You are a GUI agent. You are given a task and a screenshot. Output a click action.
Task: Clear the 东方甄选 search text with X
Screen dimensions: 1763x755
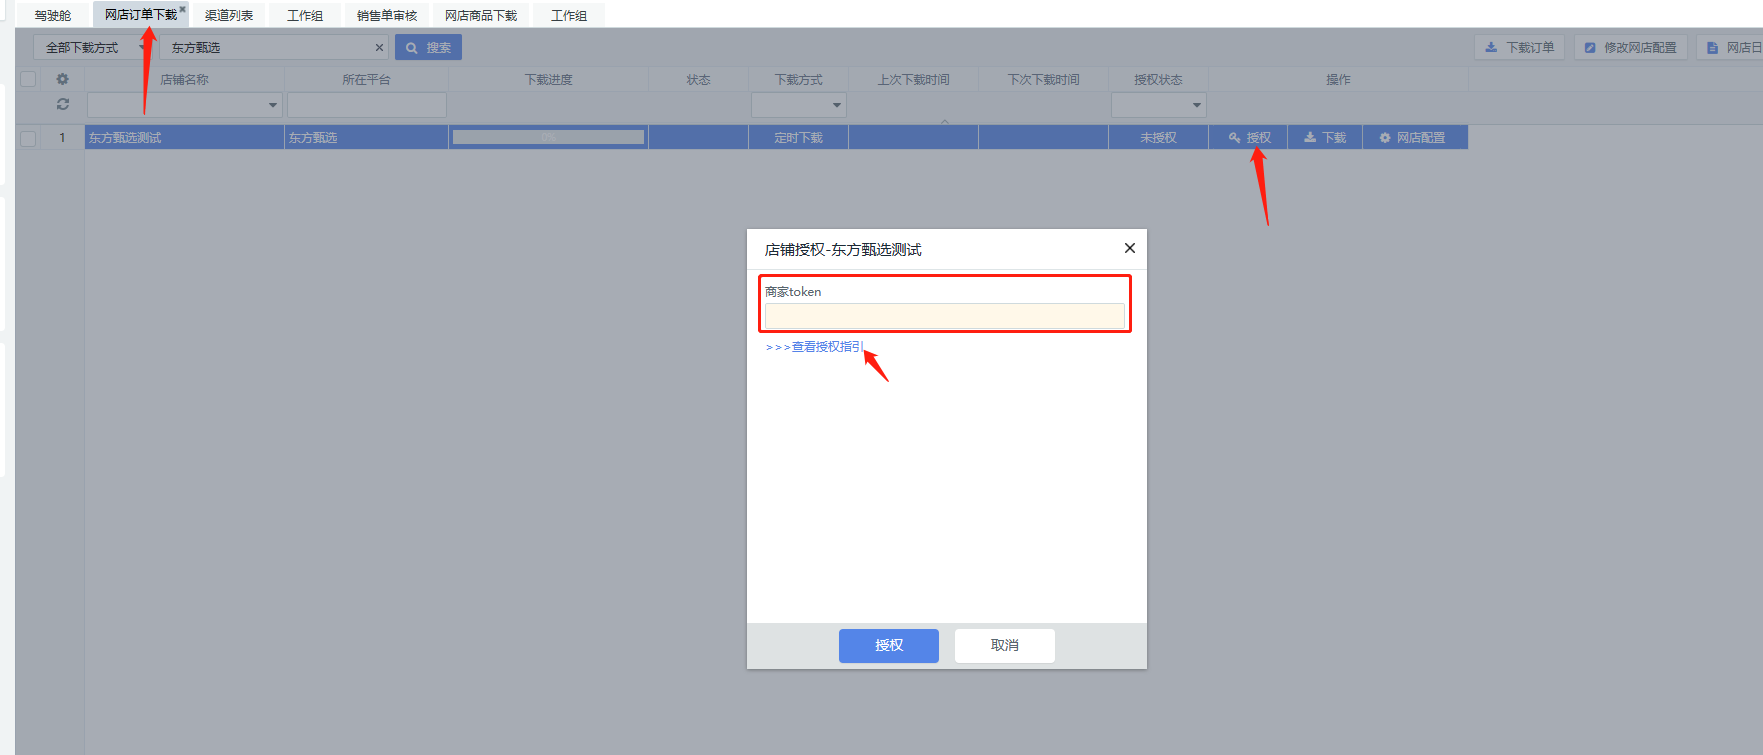point(379,47)
